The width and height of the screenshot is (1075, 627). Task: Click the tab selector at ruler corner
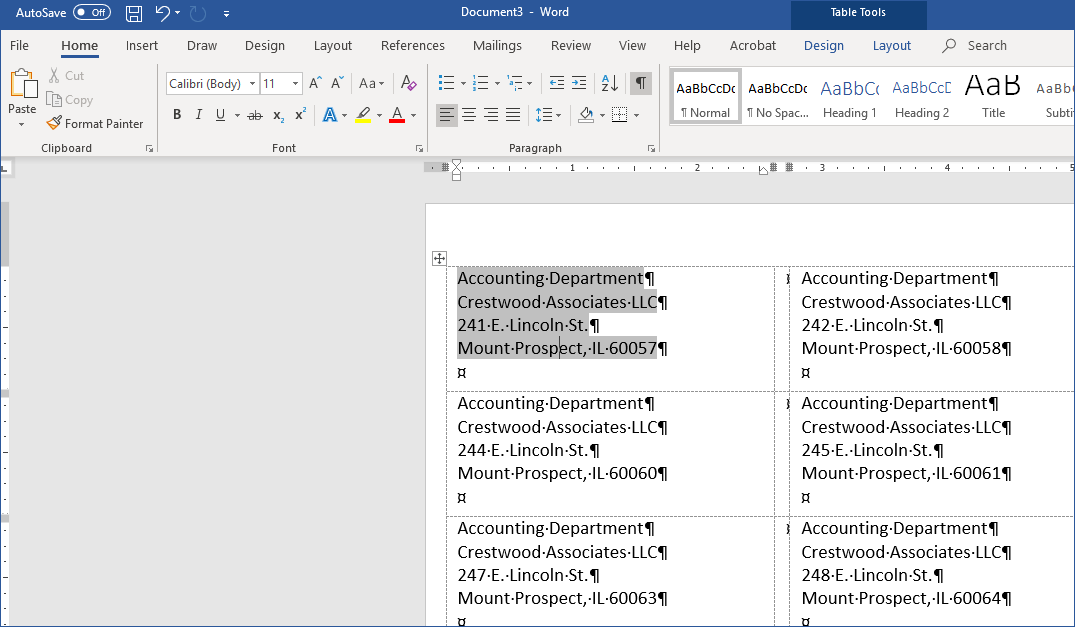[5, 167]
